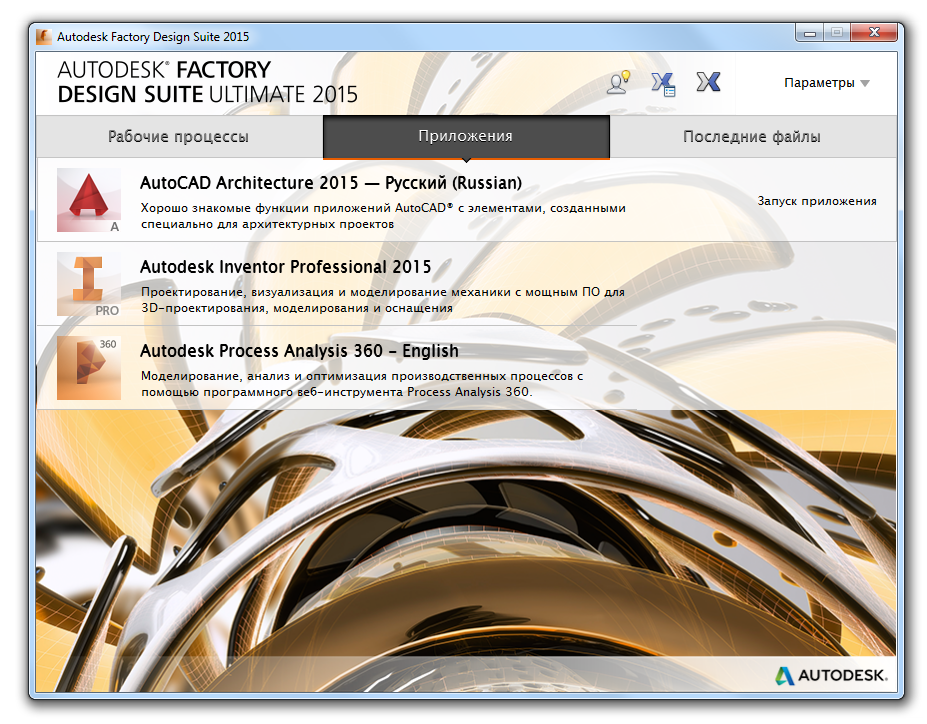Screen dimensions: 927x724
Task: Click the AutoCAD Architecture description text
Action: [x=383, y=216]
